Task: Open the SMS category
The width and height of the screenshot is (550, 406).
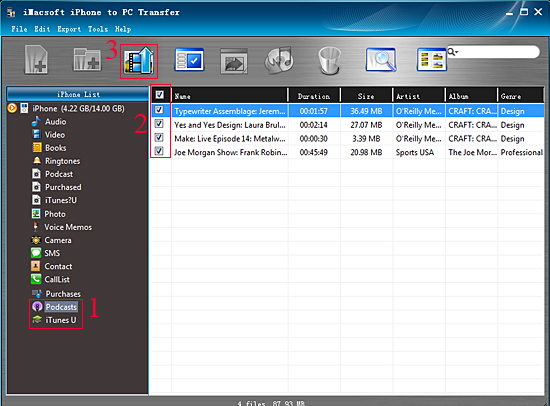Action: pos(52,253)
